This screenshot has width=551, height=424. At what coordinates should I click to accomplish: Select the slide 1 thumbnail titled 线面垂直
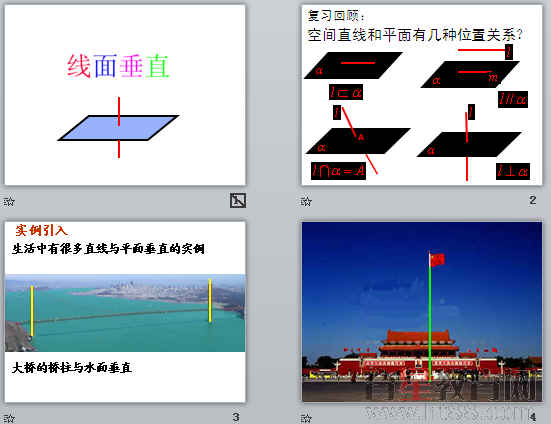point(125,95)
